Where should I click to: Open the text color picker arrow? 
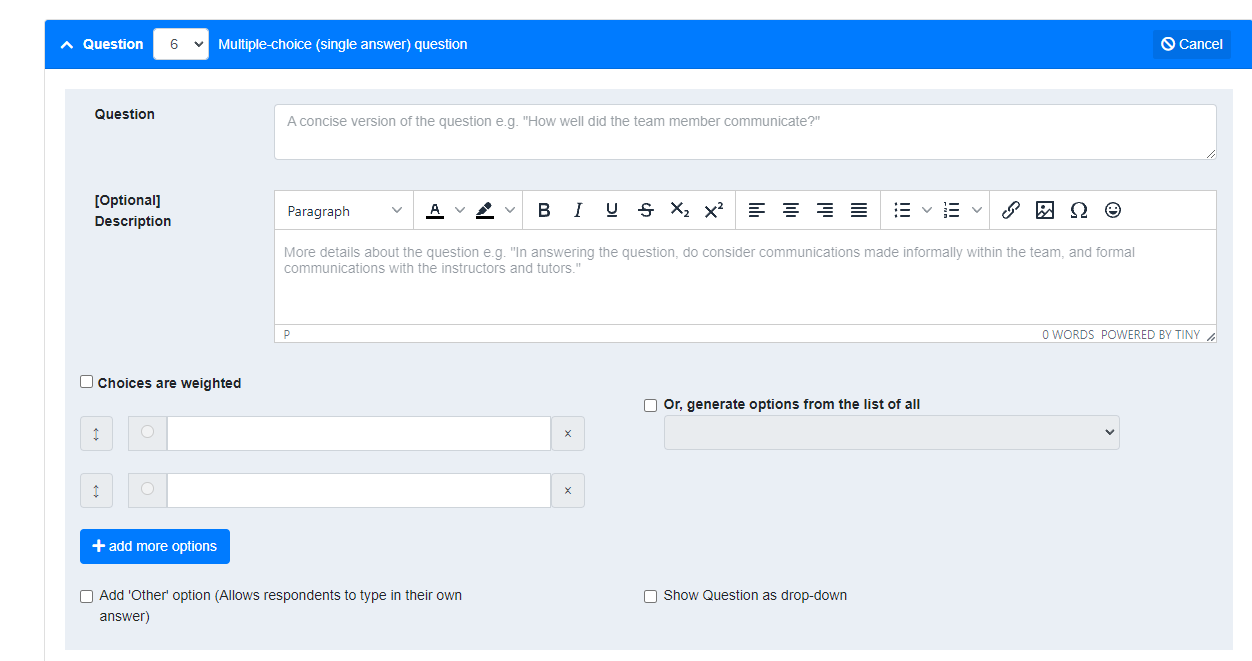[460, 210]
